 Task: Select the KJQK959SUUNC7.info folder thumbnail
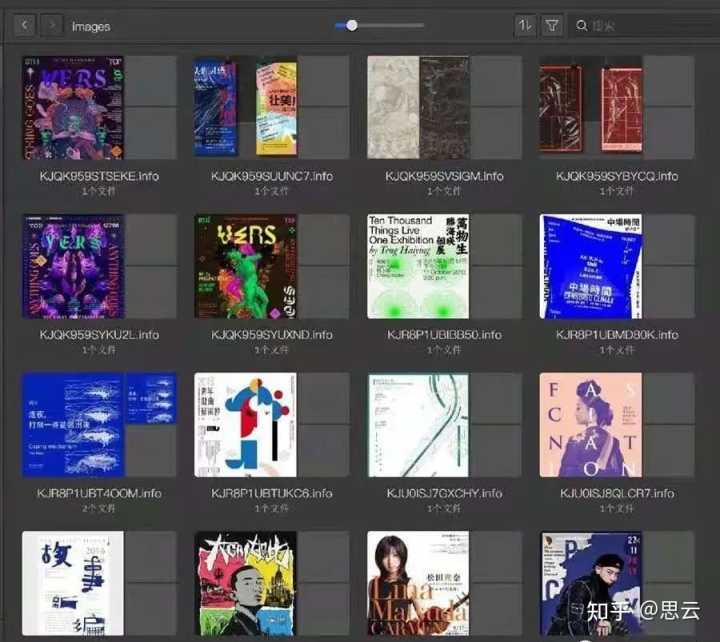pyautogui.click(x=271, y=108)
